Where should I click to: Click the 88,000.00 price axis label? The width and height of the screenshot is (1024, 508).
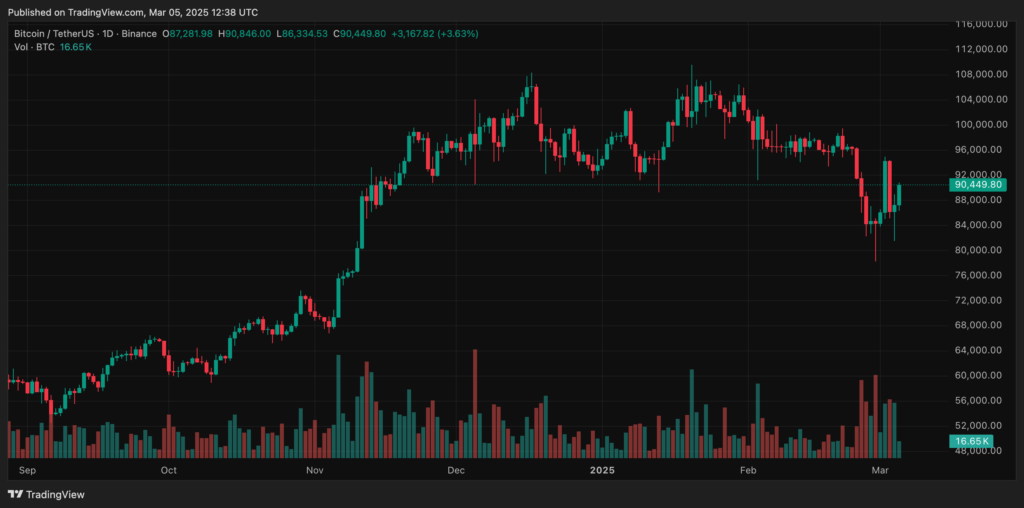pyautogui.click(x=978, y=200)
